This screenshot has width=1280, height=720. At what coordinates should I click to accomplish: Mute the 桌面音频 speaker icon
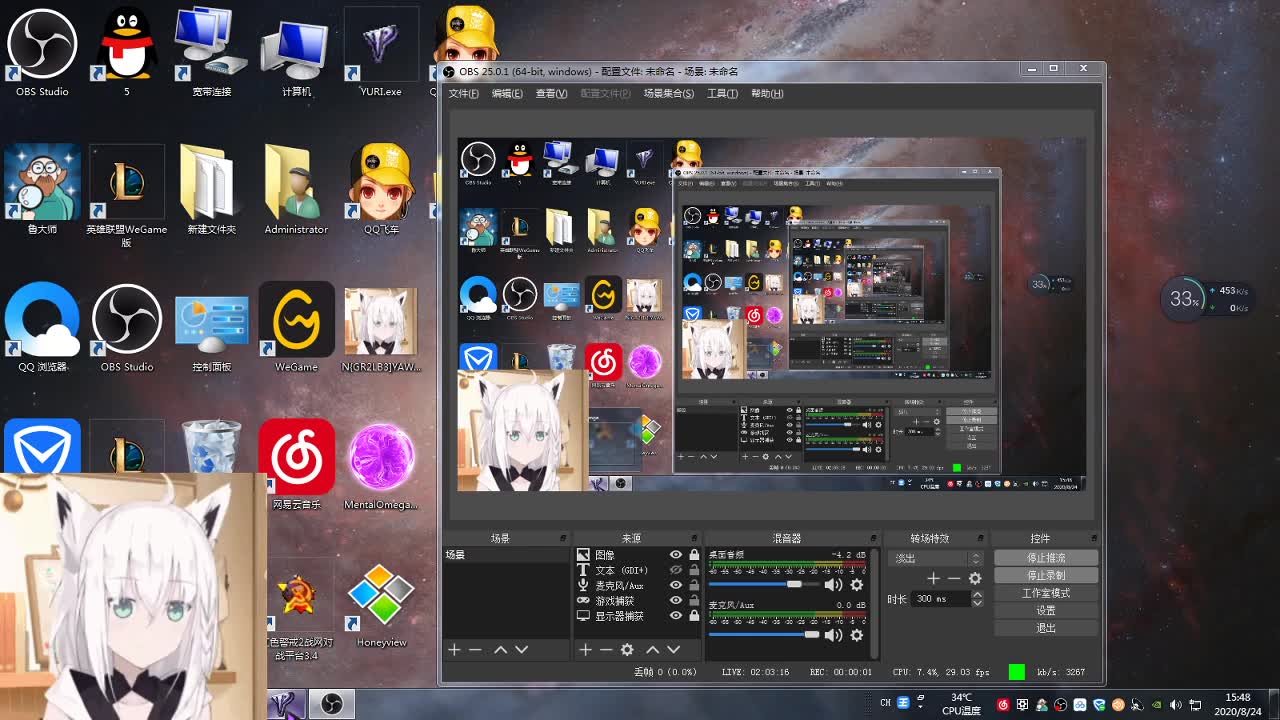tap(833, 585)
